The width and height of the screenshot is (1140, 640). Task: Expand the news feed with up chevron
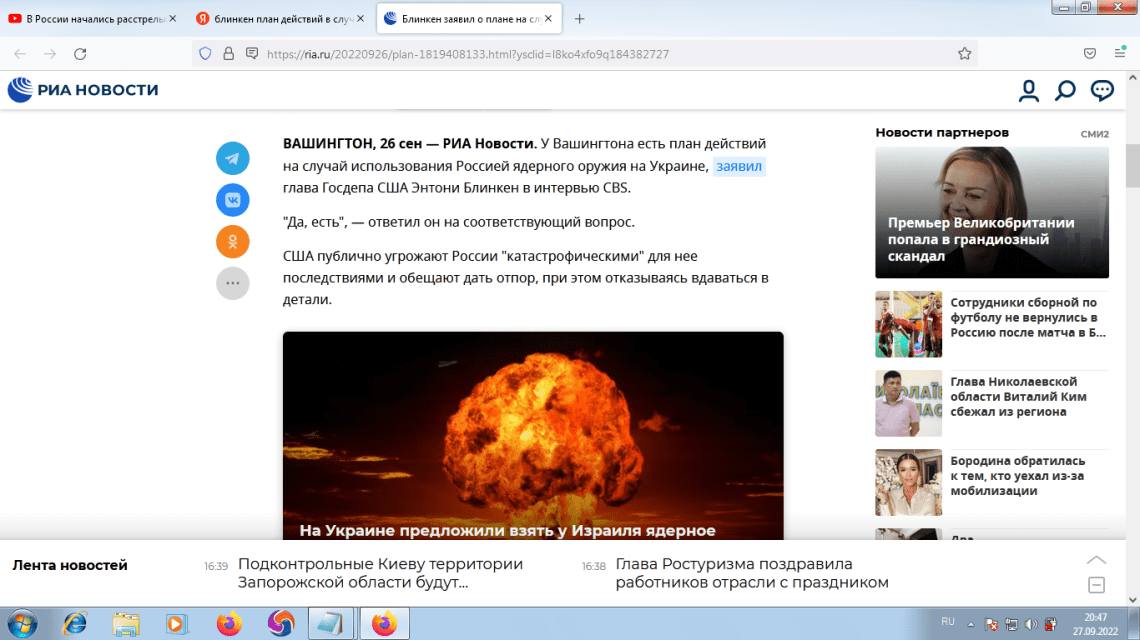pos(1096,560)
